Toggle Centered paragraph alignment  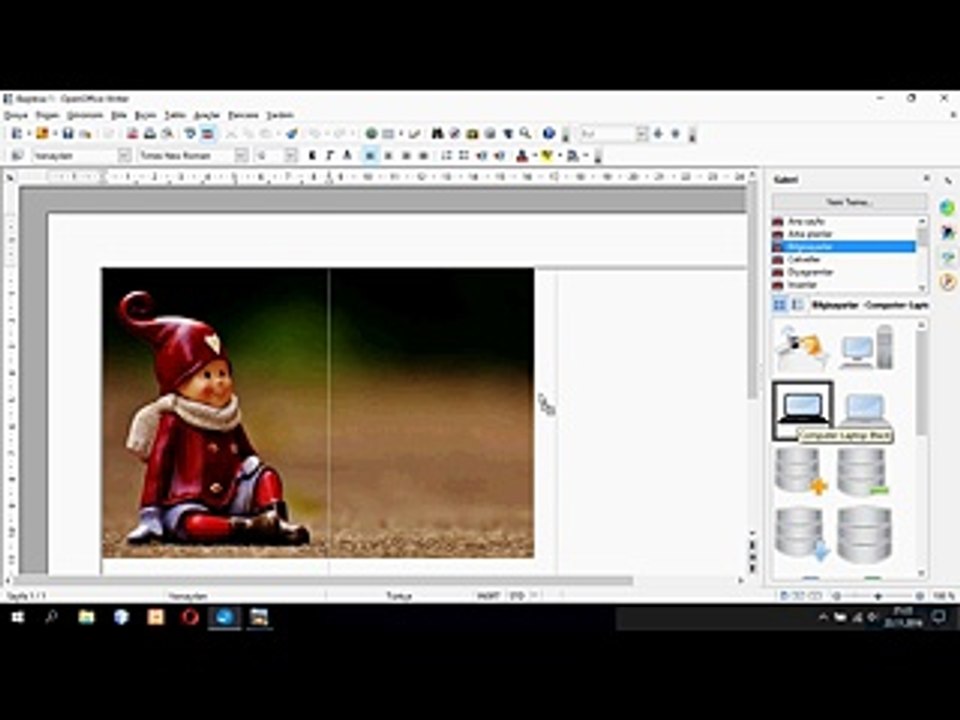point(388,156)
